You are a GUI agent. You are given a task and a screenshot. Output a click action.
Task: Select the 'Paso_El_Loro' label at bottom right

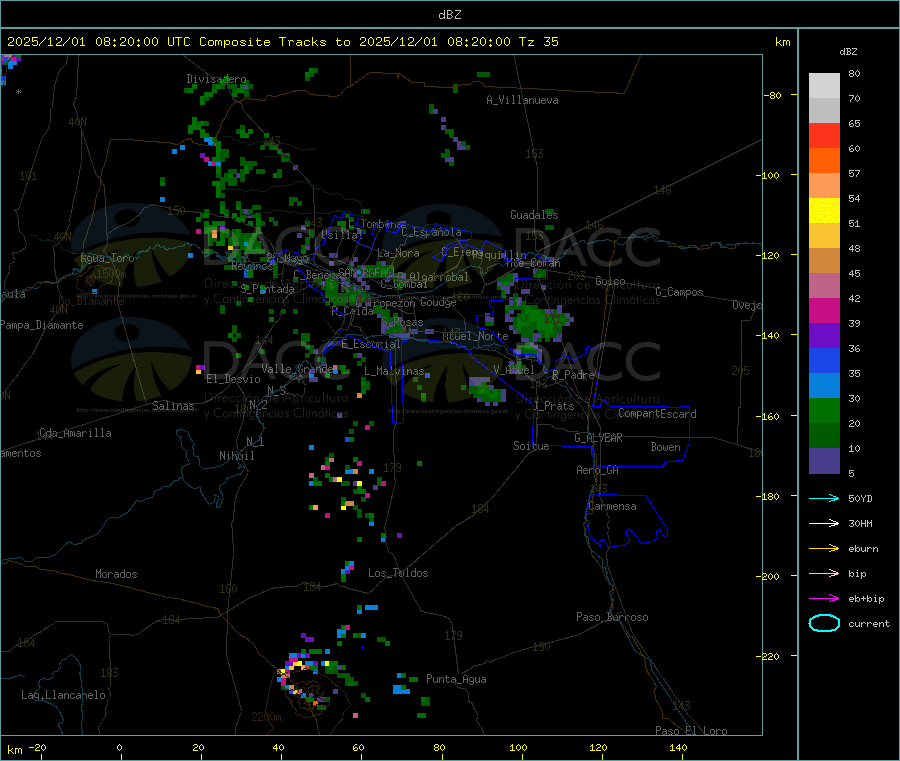(691, 731)
